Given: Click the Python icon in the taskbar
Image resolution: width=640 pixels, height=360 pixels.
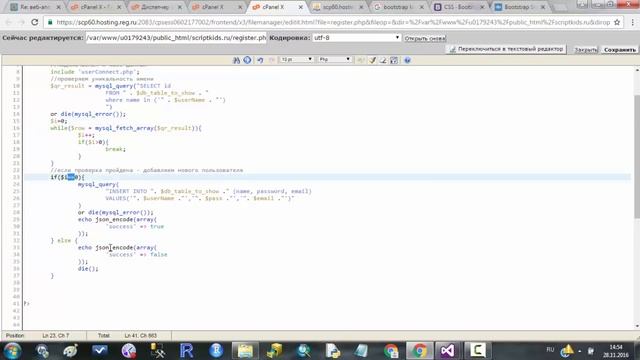Looking at the screenshot, I should click(333, 351).
